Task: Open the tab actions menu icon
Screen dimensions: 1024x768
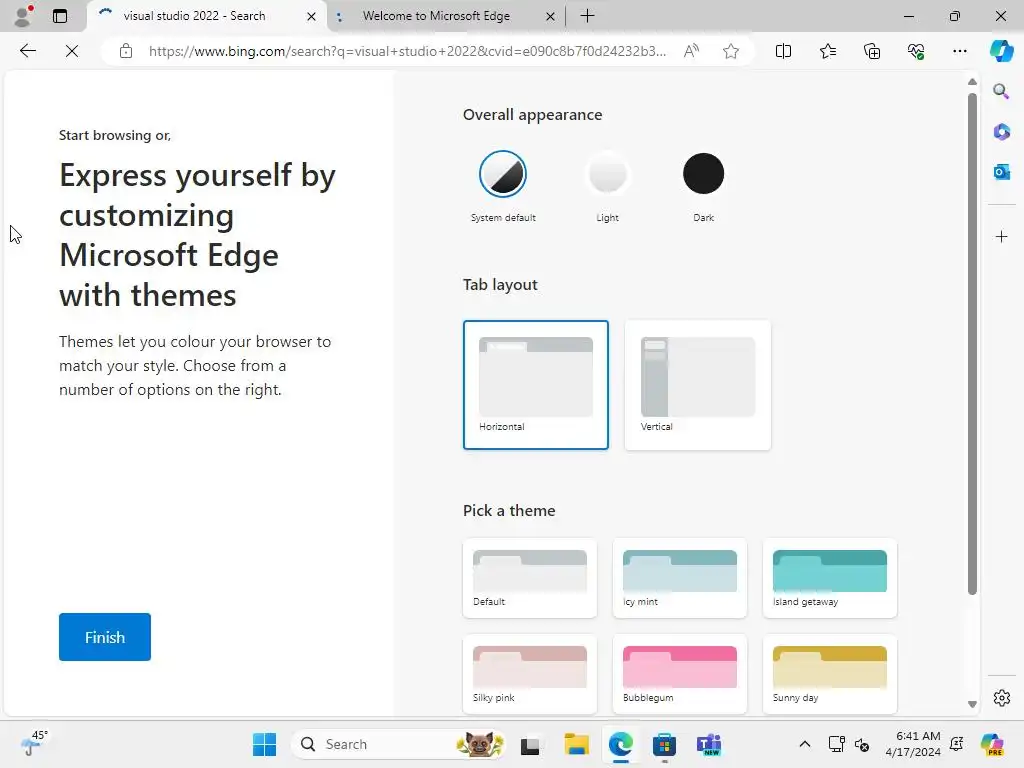Action: tap(60, 16)
